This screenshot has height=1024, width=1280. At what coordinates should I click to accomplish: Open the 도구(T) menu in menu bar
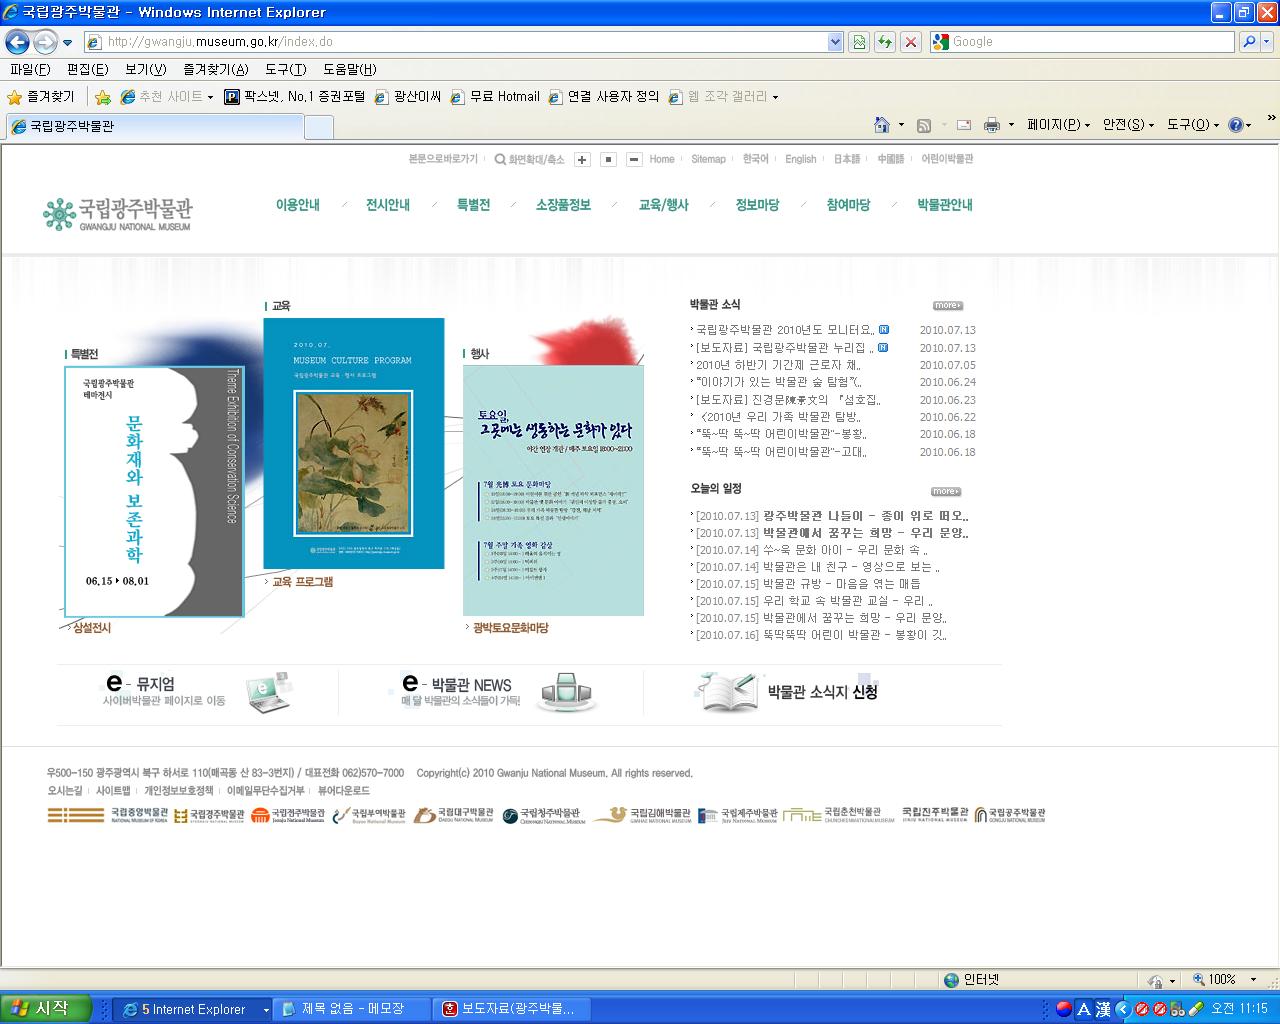285,69
